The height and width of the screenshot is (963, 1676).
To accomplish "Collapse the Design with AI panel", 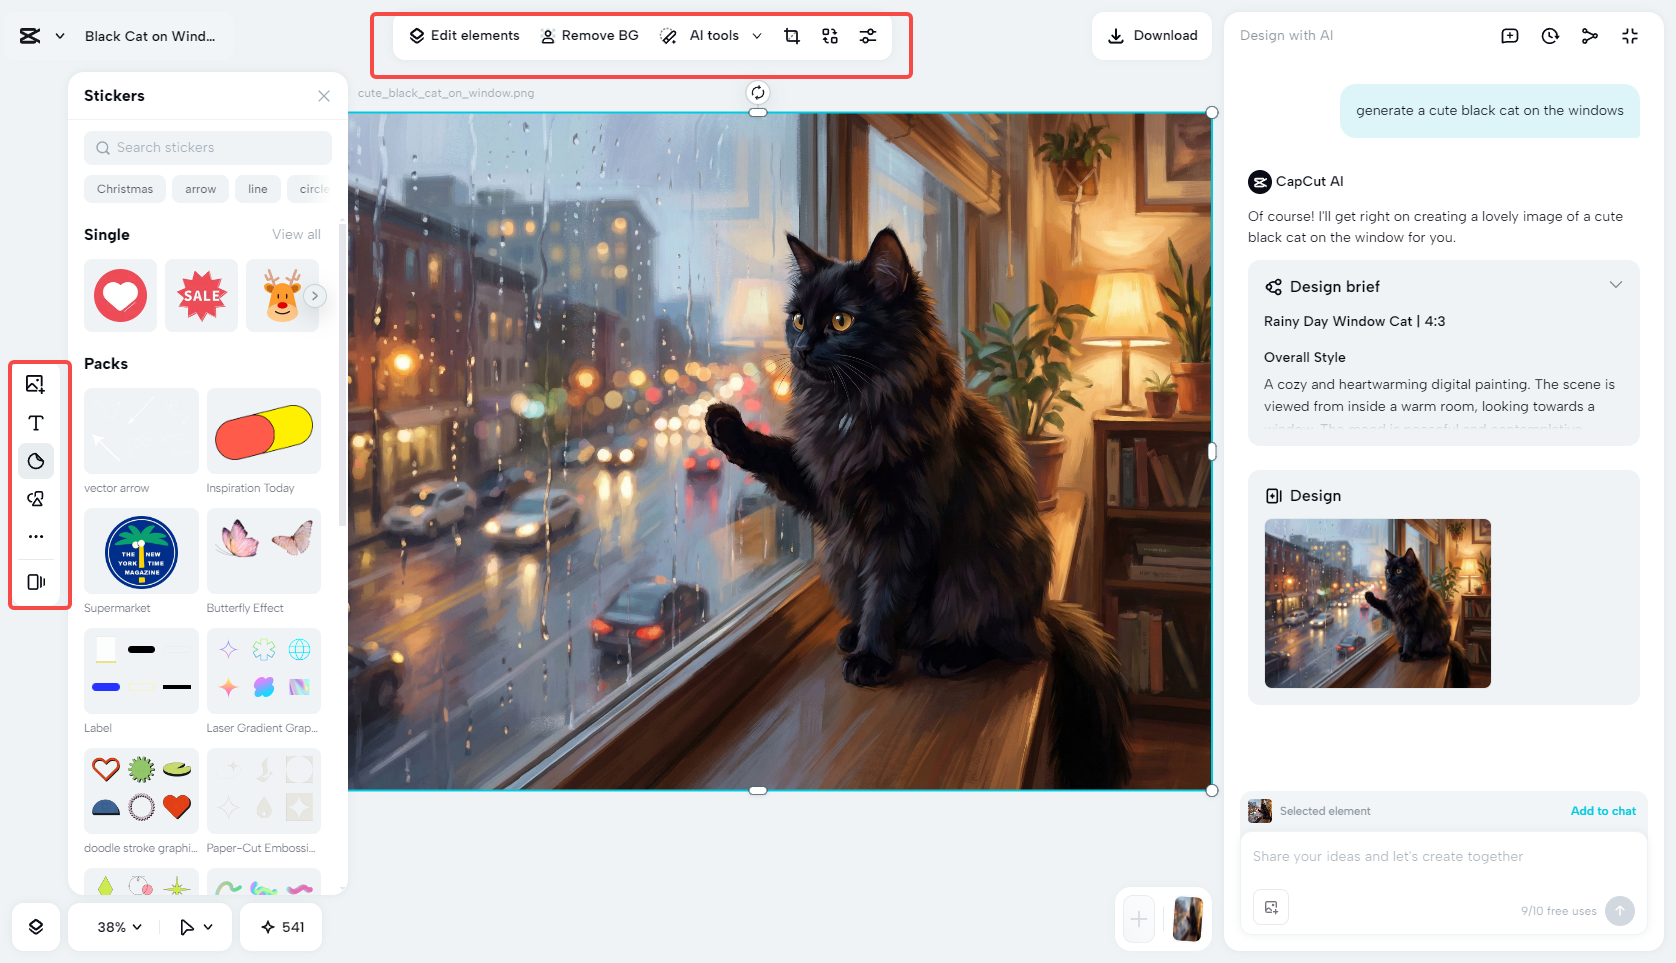I will [1630, 36].
